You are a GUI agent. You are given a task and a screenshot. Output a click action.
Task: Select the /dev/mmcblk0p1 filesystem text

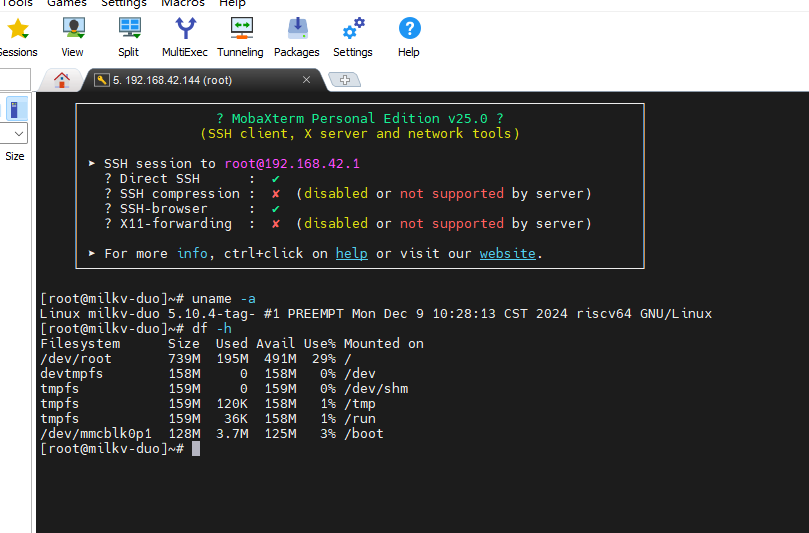pos(96,433)
